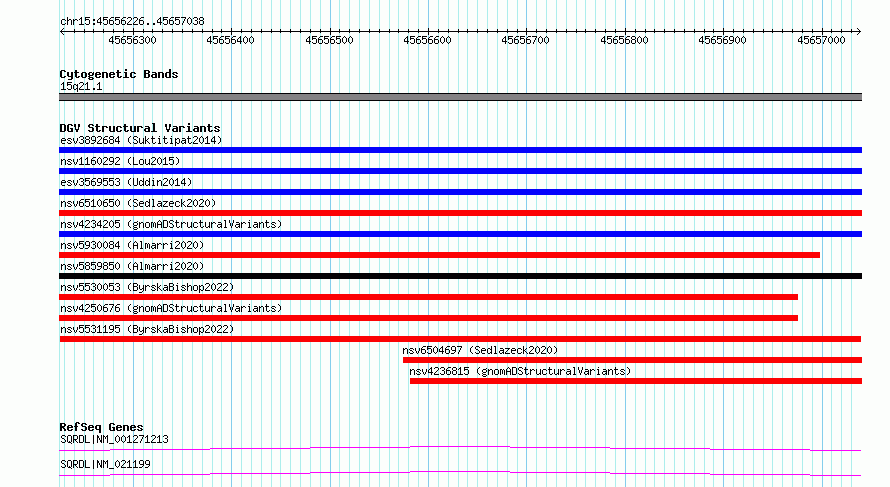890x487 pixels.
Task: Click the magenta line of SQRDL|NM_021199
Action: coord(460,474)
